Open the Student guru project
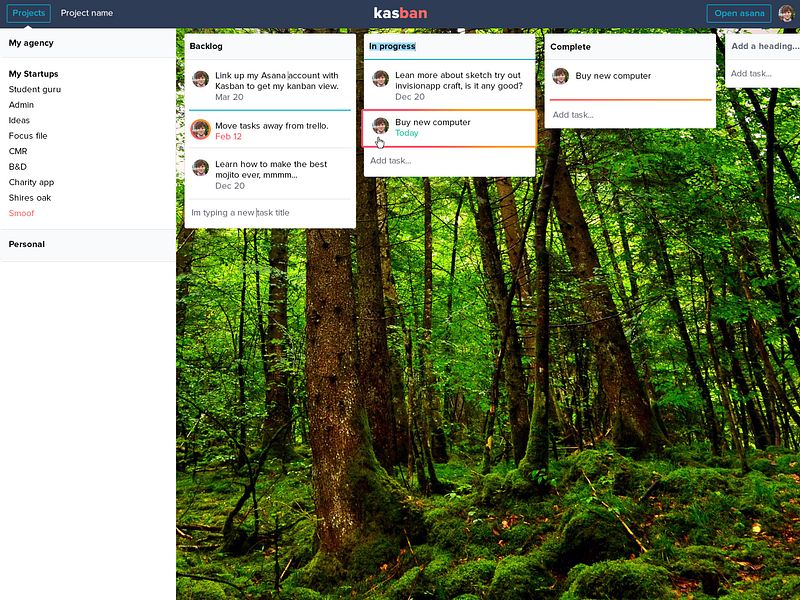This screenshot has width=800, height=600. coord(35,89)
